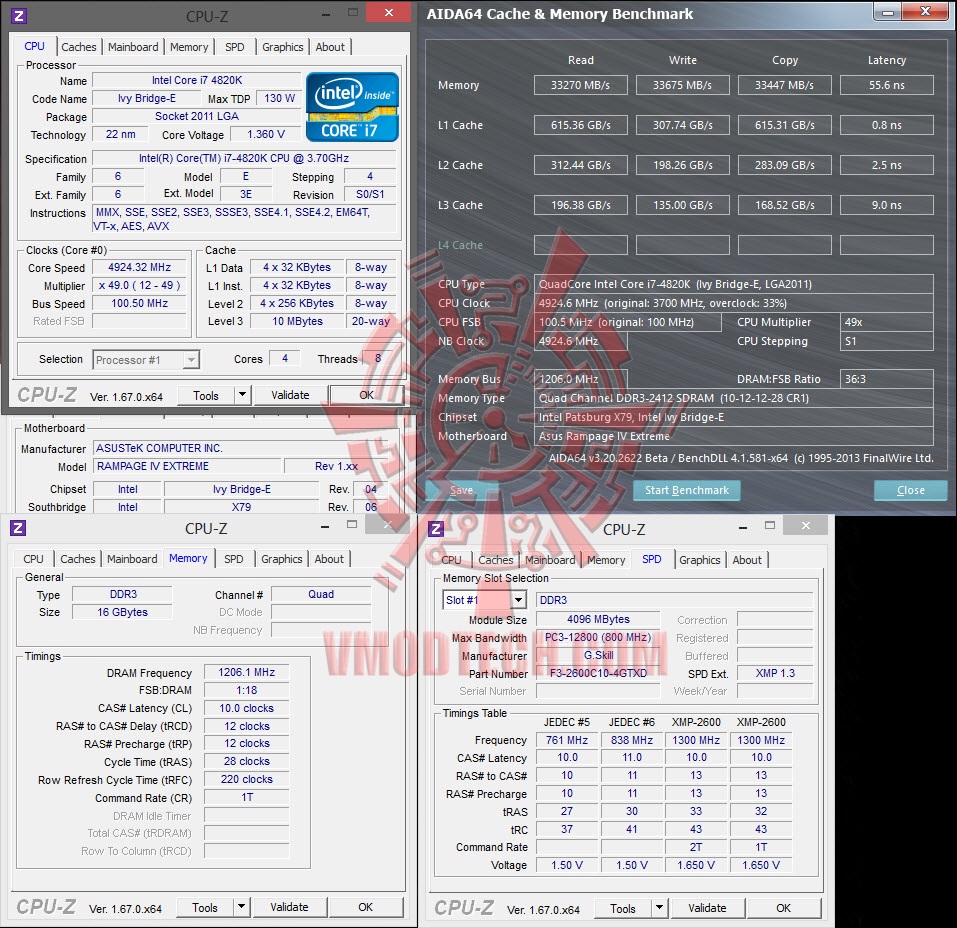Click DRAM:FSB Ratio value 36:3
The width and height of the screenshot is (957, 928).
click(x=887, y=379)
